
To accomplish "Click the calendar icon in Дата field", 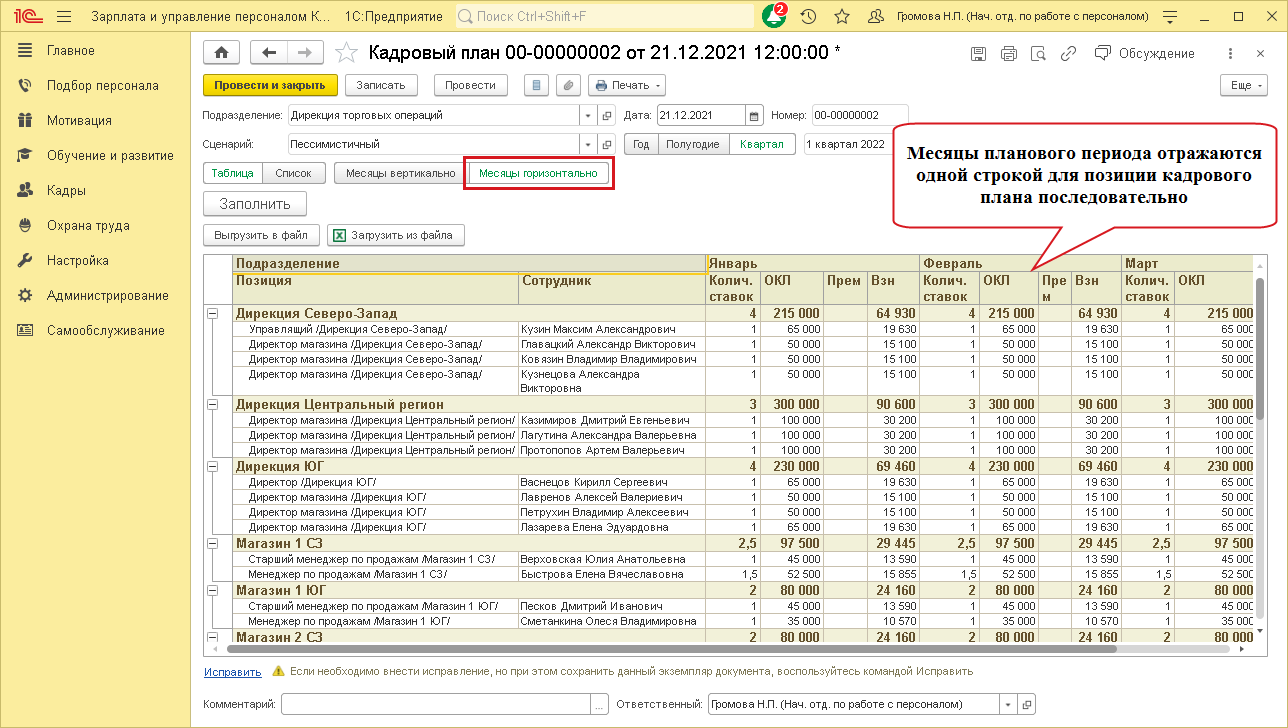I will point(755,115).
